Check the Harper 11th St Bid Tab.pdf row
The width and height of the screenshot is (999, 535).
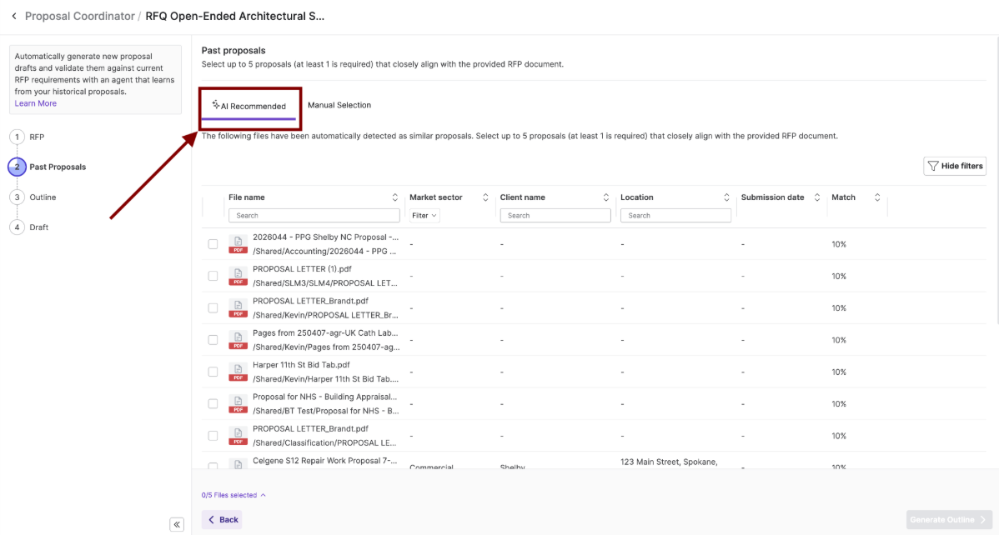click(x=213, y=372)
